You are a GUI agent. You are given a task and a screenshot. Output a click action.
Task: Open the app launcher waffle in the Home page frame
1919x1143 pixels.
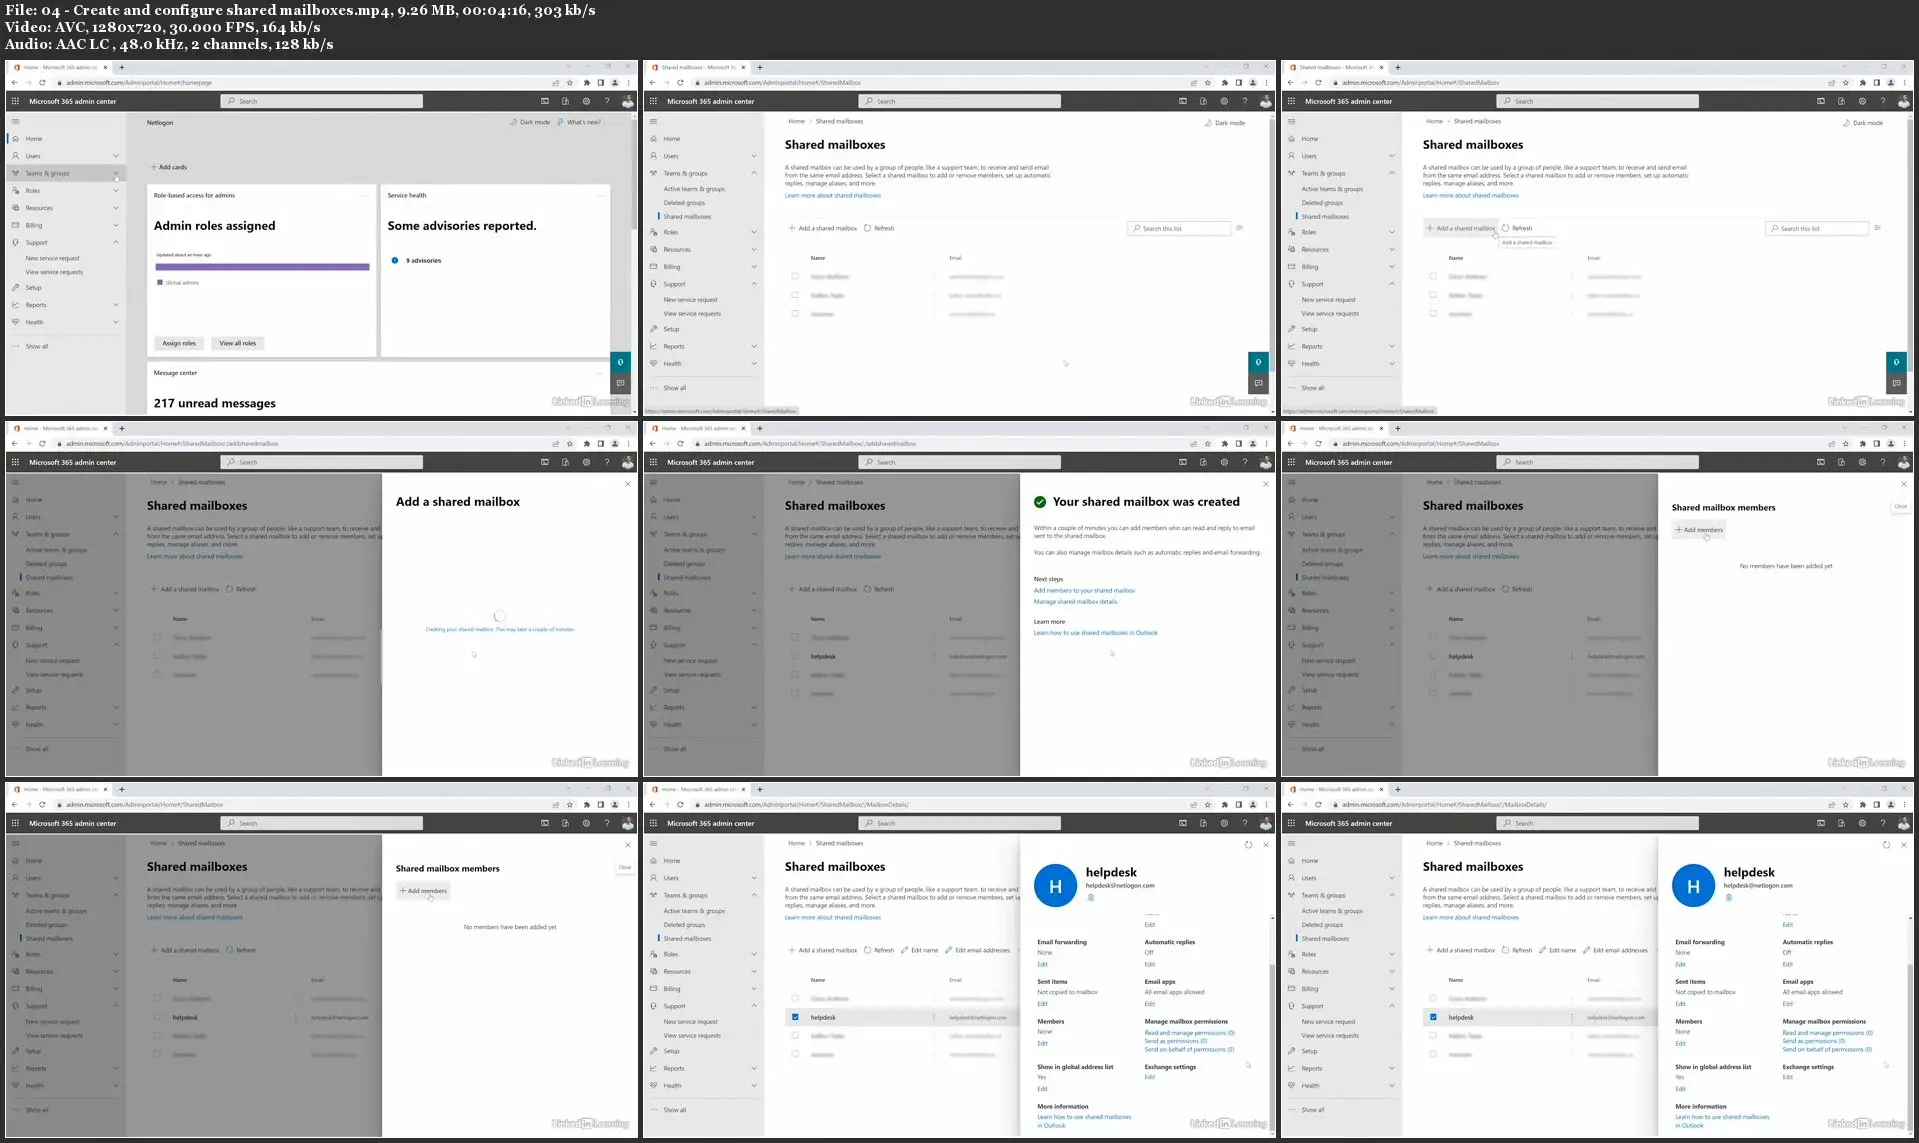coord(15,101)
